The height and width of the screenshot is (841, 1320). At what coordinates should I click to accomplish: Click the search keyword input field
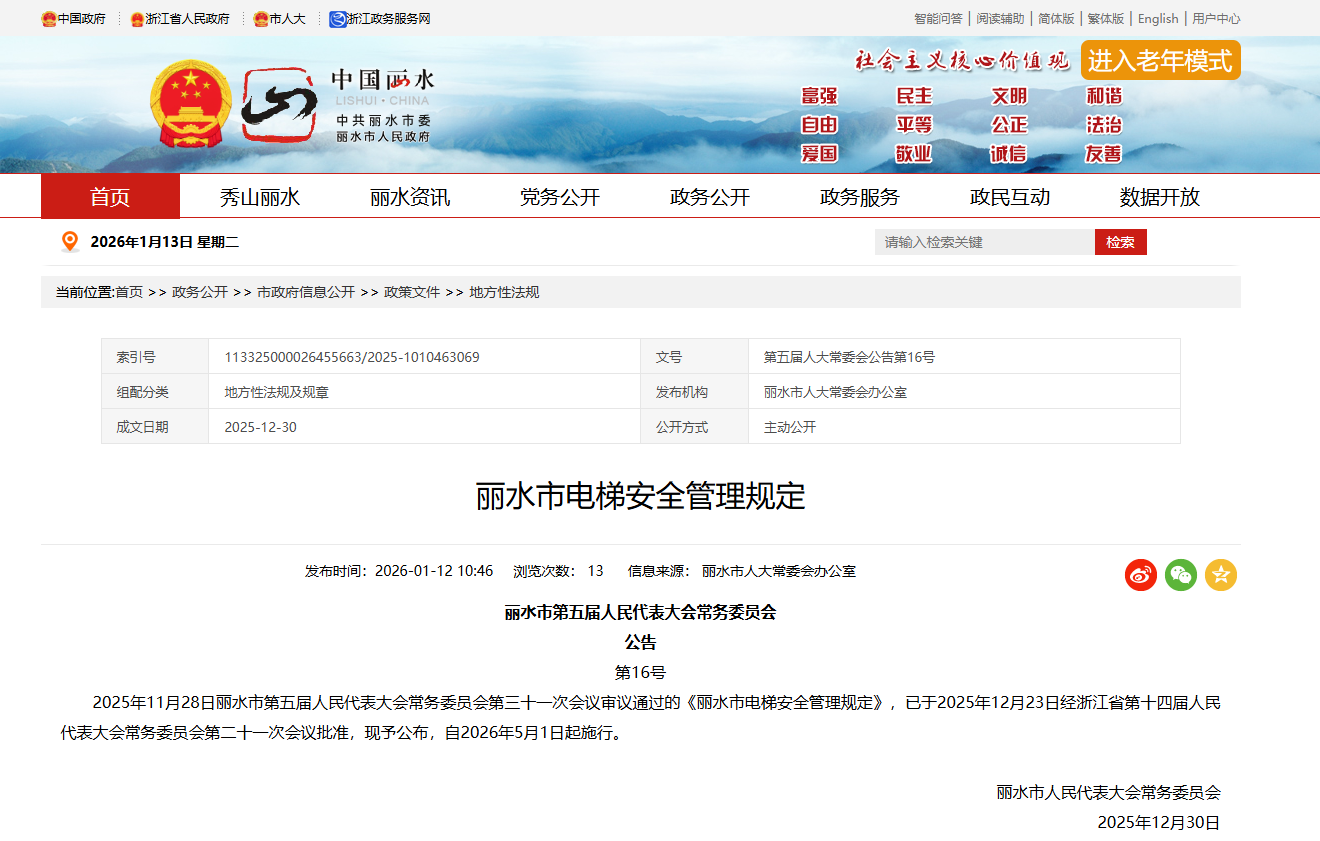point(984,242)
